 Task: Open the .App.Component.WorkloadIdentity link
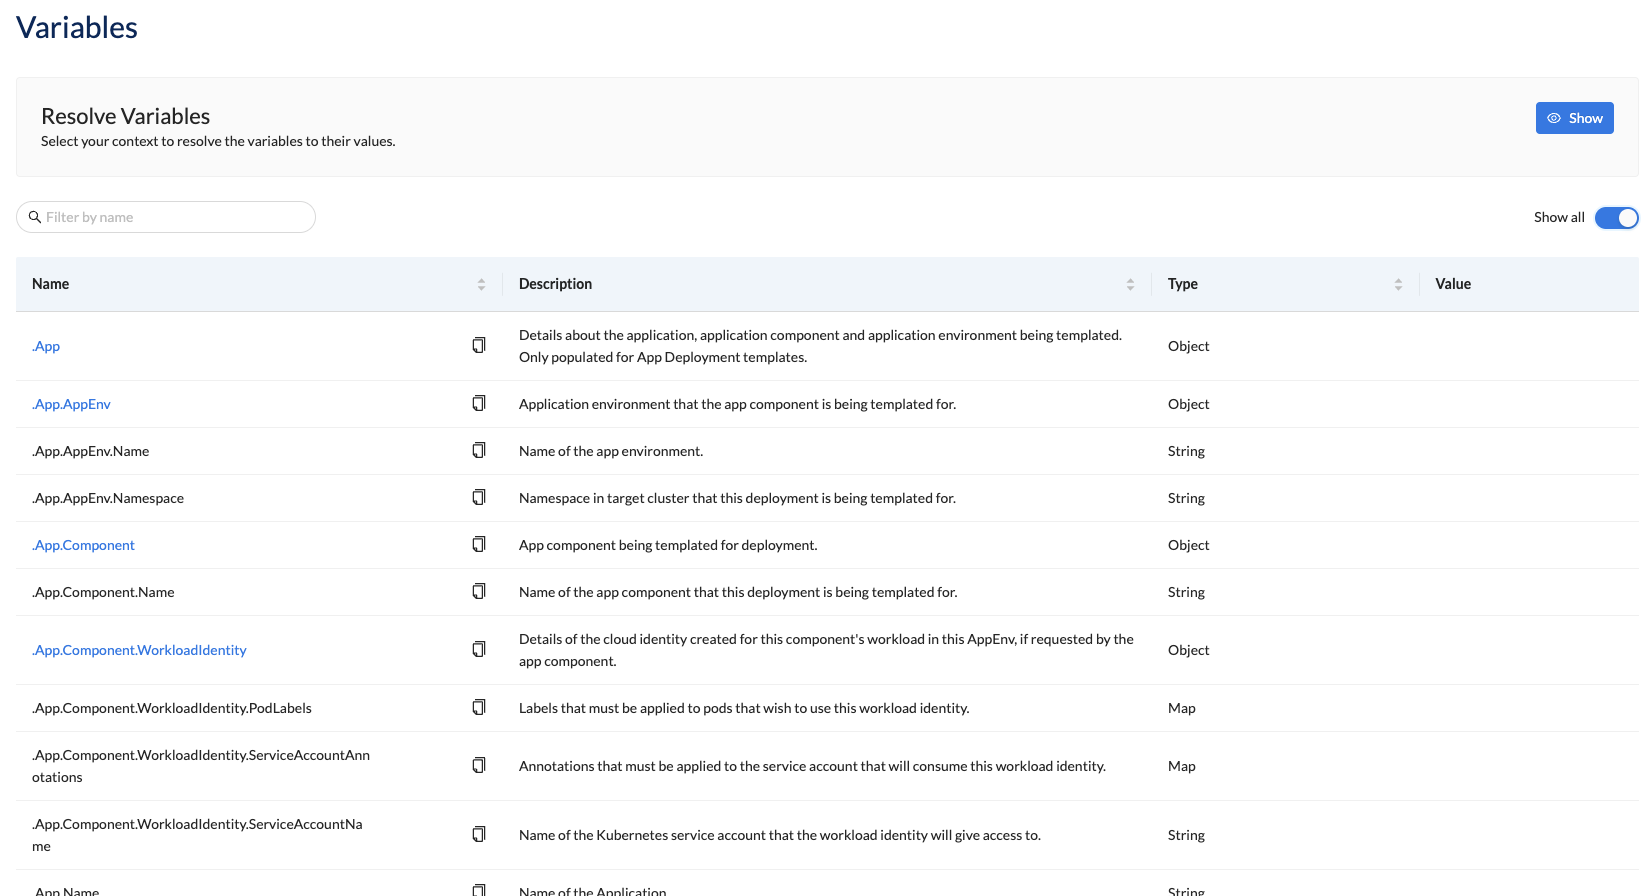coord(139,650)
